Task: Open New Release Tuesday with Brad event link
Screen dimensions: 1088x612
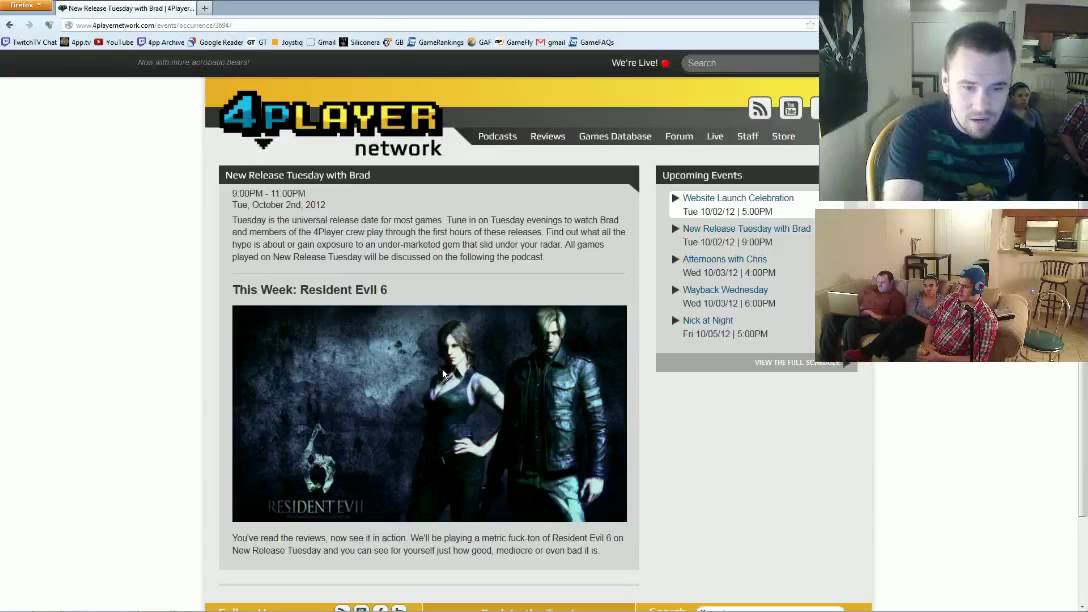Action: pyautogui.click(x=746, y=228)
